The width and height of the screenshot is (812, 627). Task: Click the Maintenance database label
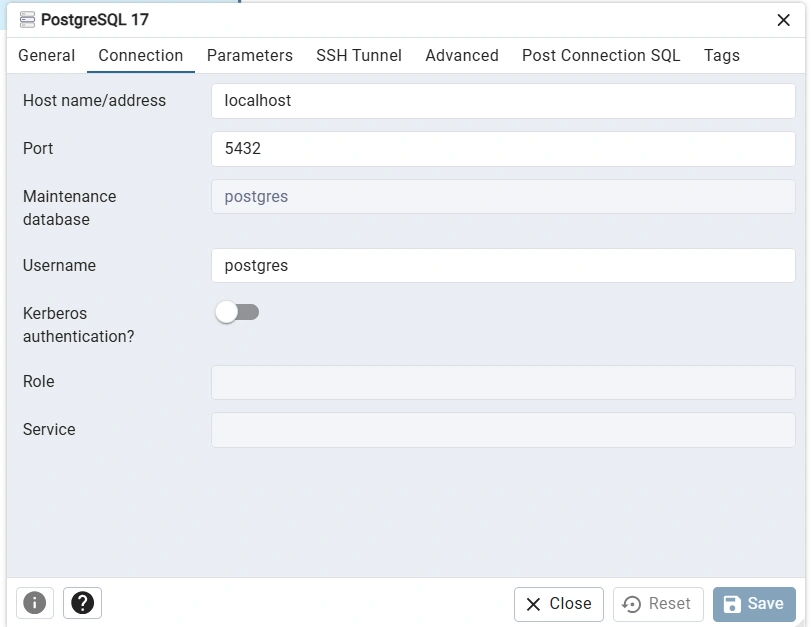[69, 208]
